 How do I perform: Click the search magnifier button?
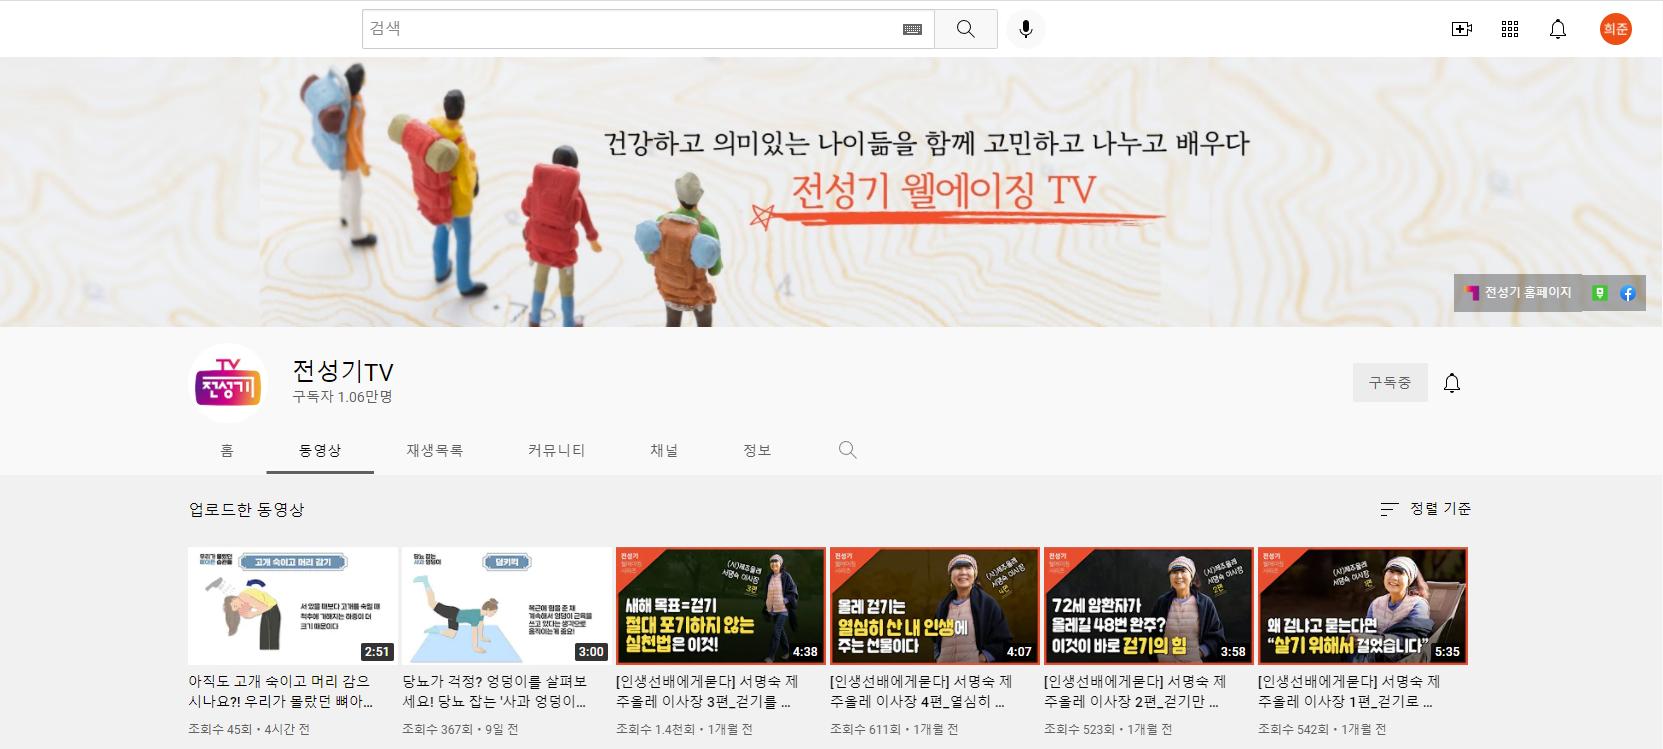click(x=965, y=29)
